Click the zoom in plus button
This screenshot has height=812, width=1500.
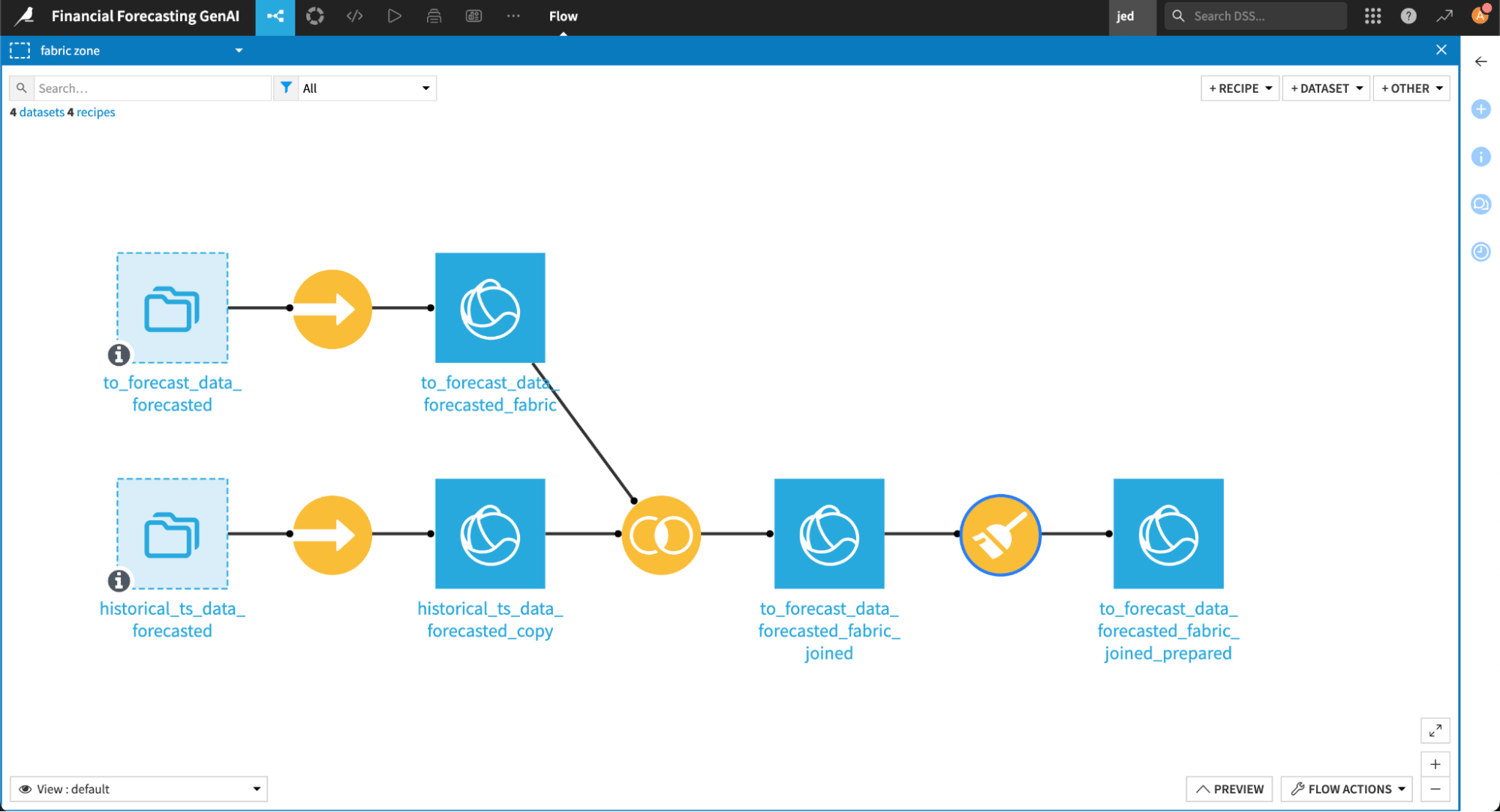[x=1435, y=764]
